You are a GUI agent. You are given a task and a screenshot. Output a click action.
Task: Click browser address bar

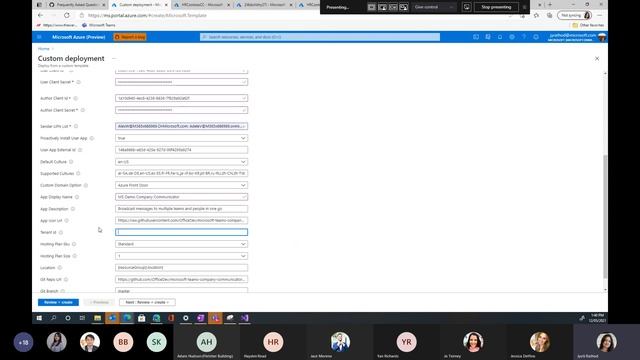[x=286, y=16]
